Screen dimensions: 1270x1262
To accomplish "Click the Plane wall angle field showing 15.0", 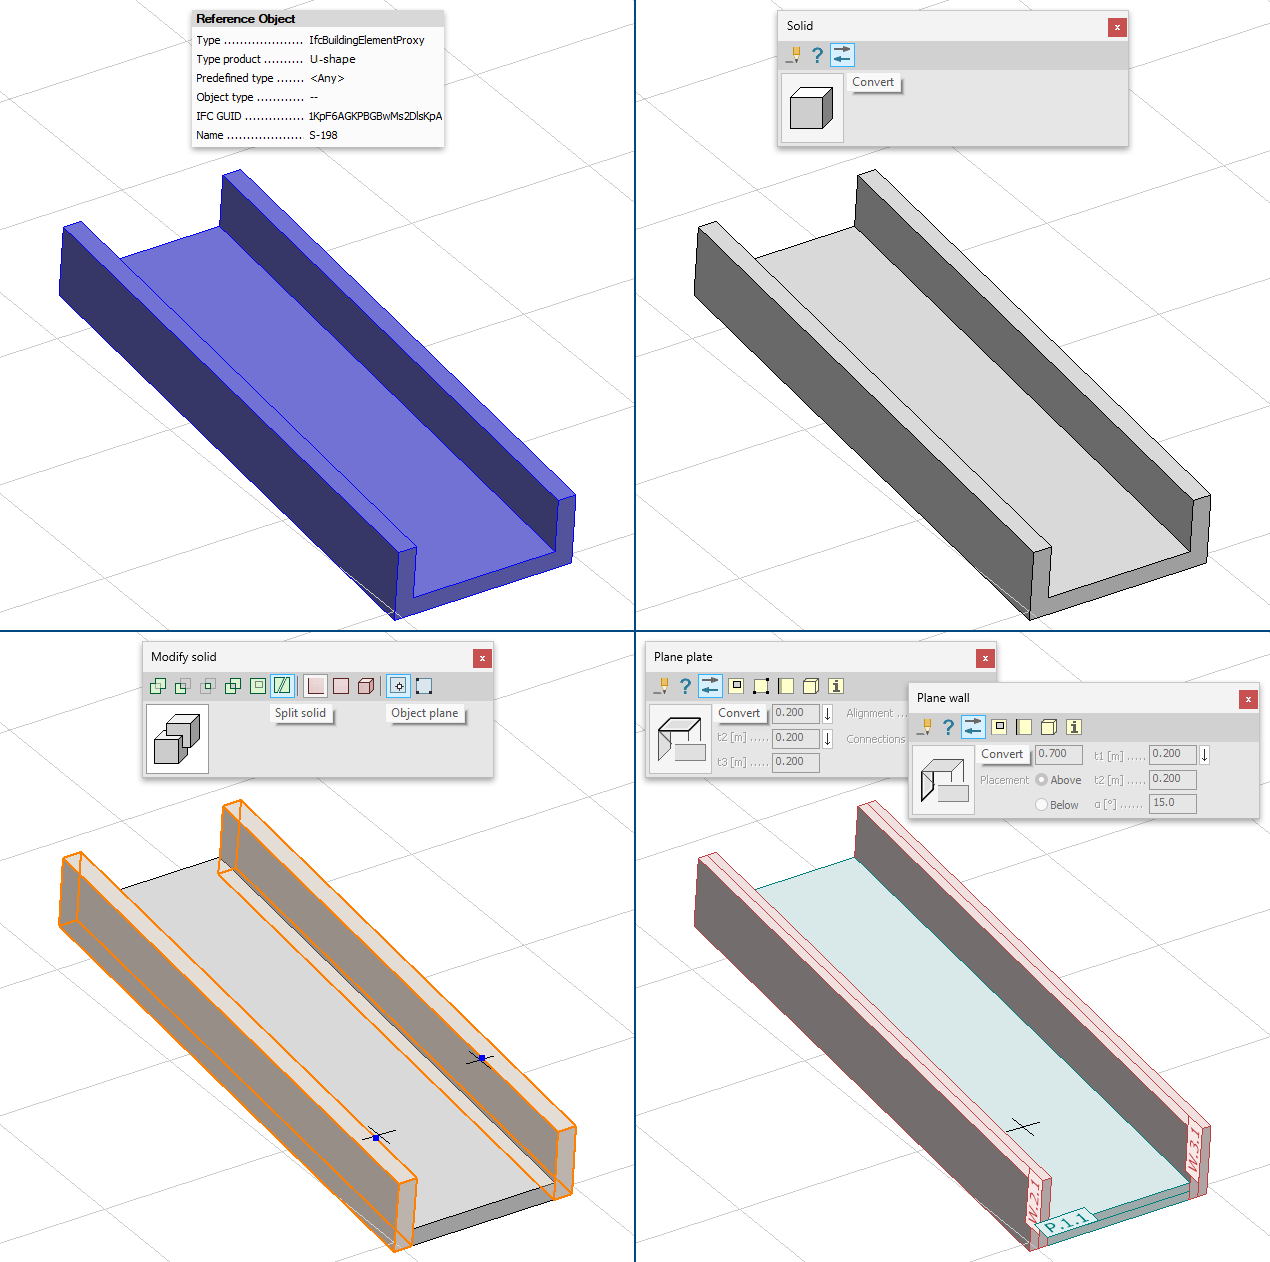I will click(x=1172, y=803).
